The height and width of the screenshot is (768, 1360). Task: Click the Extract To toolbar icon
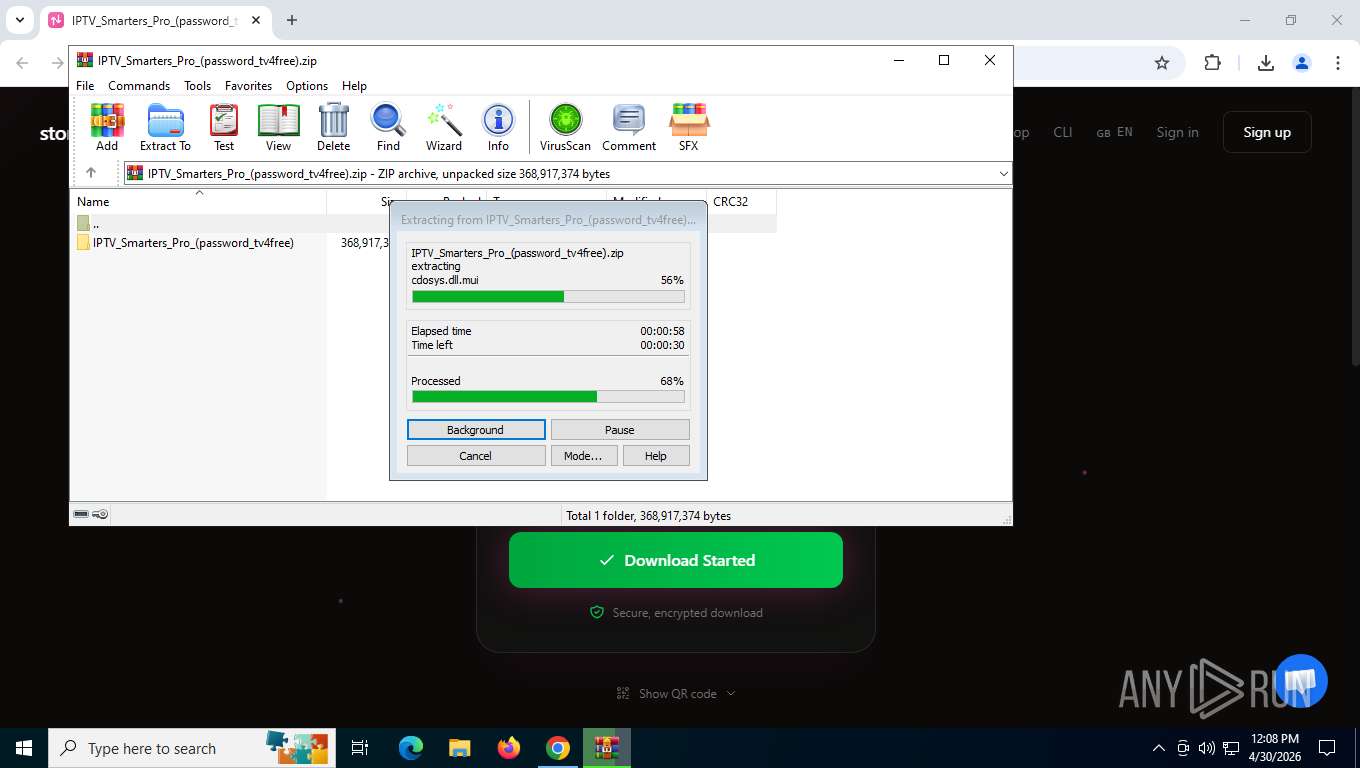coord(165,127)
